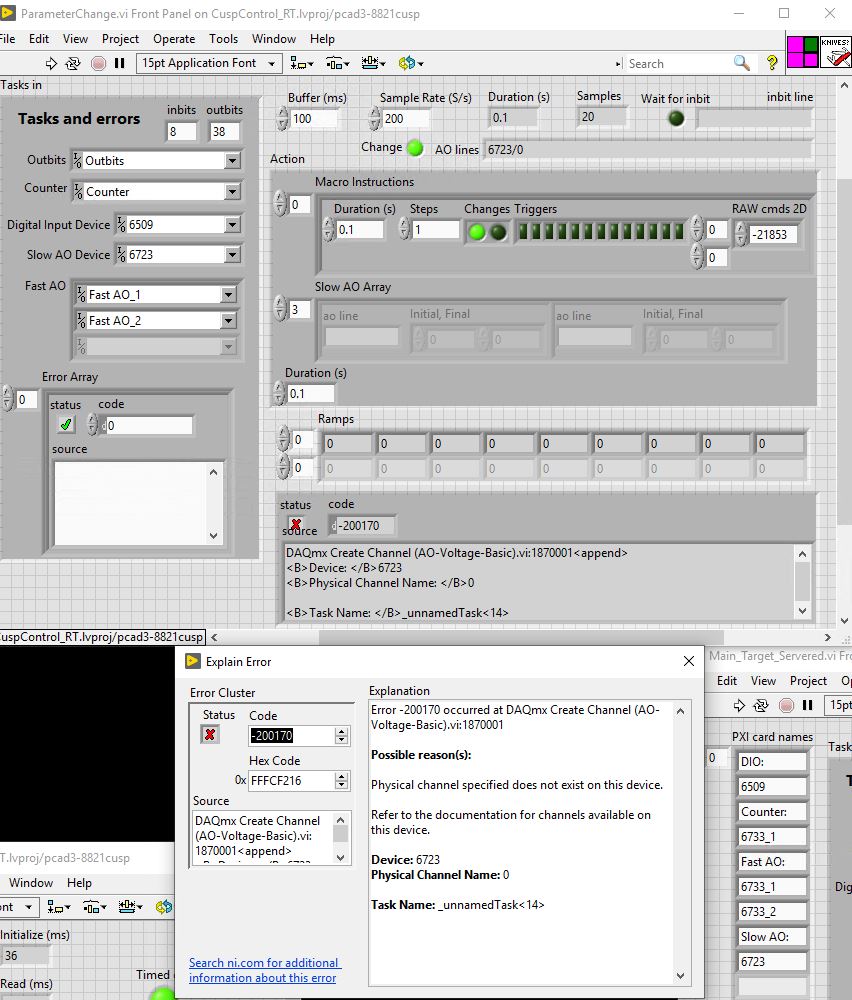This screenshot has width=852, height=1000.
Task: Click the Run Continuously icon
Action: [73, 63]
